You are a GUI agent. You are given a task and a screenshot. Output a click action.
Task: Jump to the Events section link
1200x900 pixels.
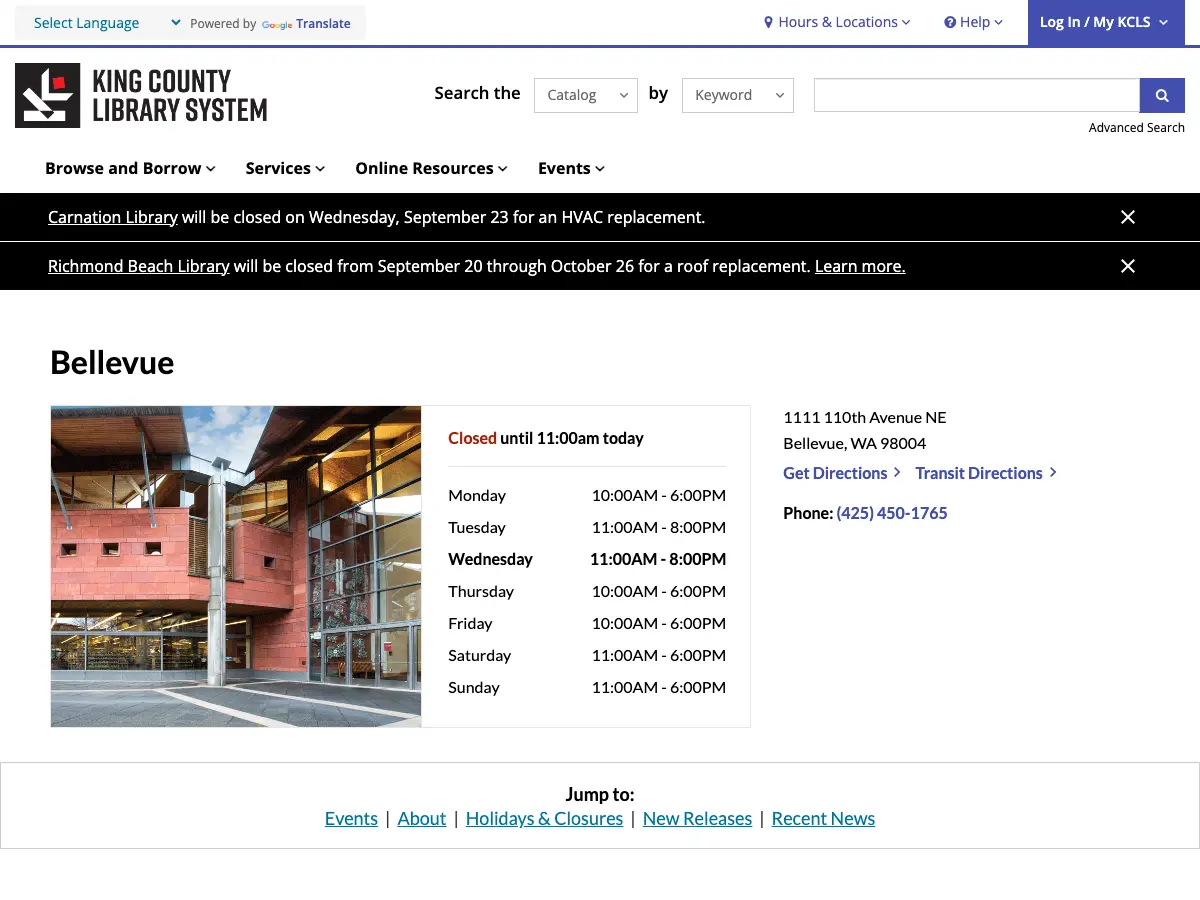[x=351, y=818]
